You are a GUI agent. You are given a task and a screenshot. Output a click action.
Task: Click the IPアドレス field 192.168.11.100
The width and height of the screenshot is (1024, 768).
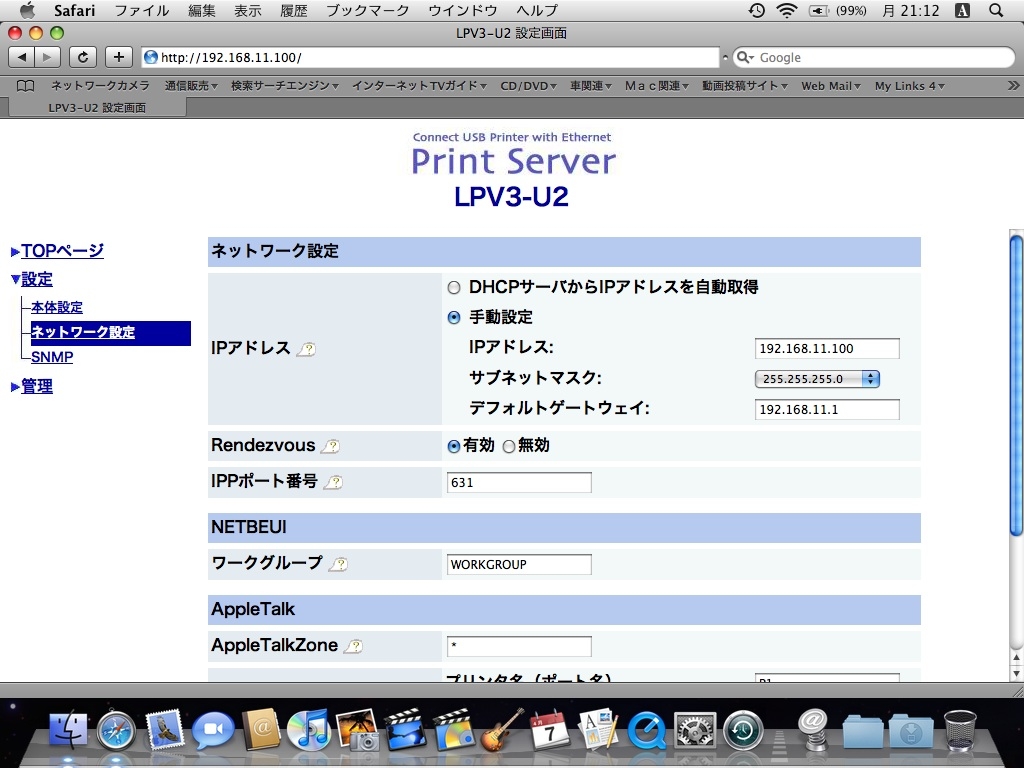[x=827, y=349]
